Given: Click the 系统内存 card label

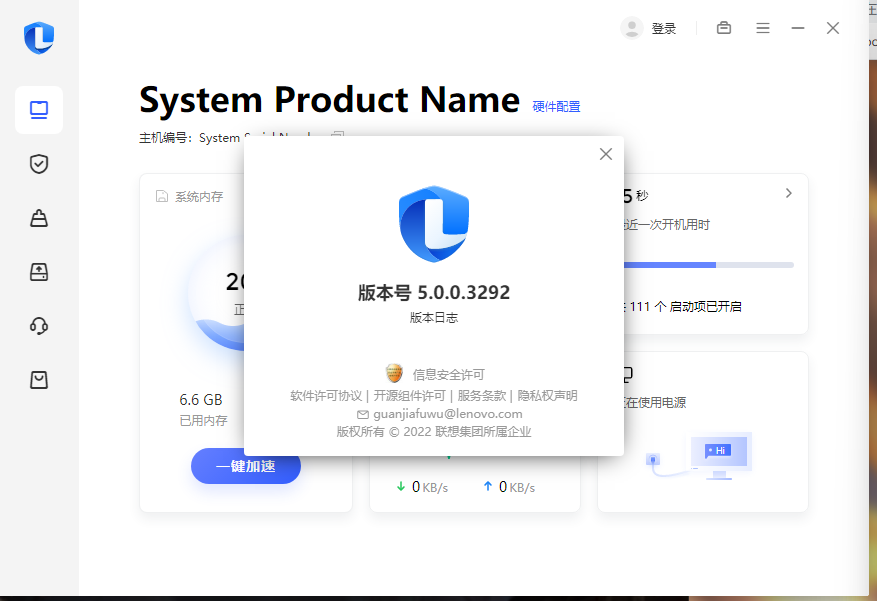Looking at the screenshot, I should [x=199, y=197].
